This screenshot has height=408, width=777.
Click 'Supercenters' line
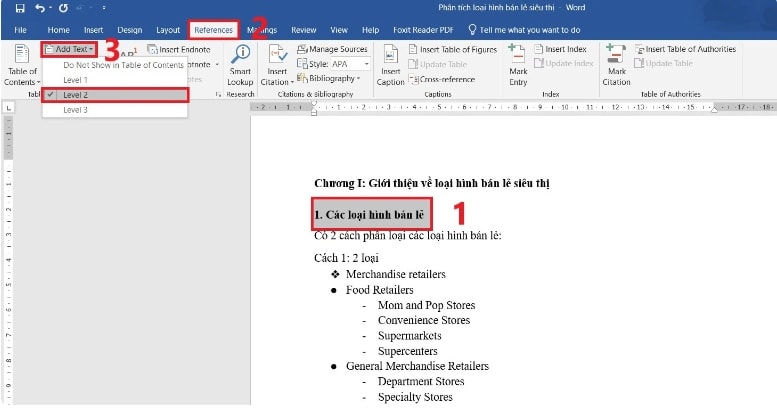coord(407,351)
